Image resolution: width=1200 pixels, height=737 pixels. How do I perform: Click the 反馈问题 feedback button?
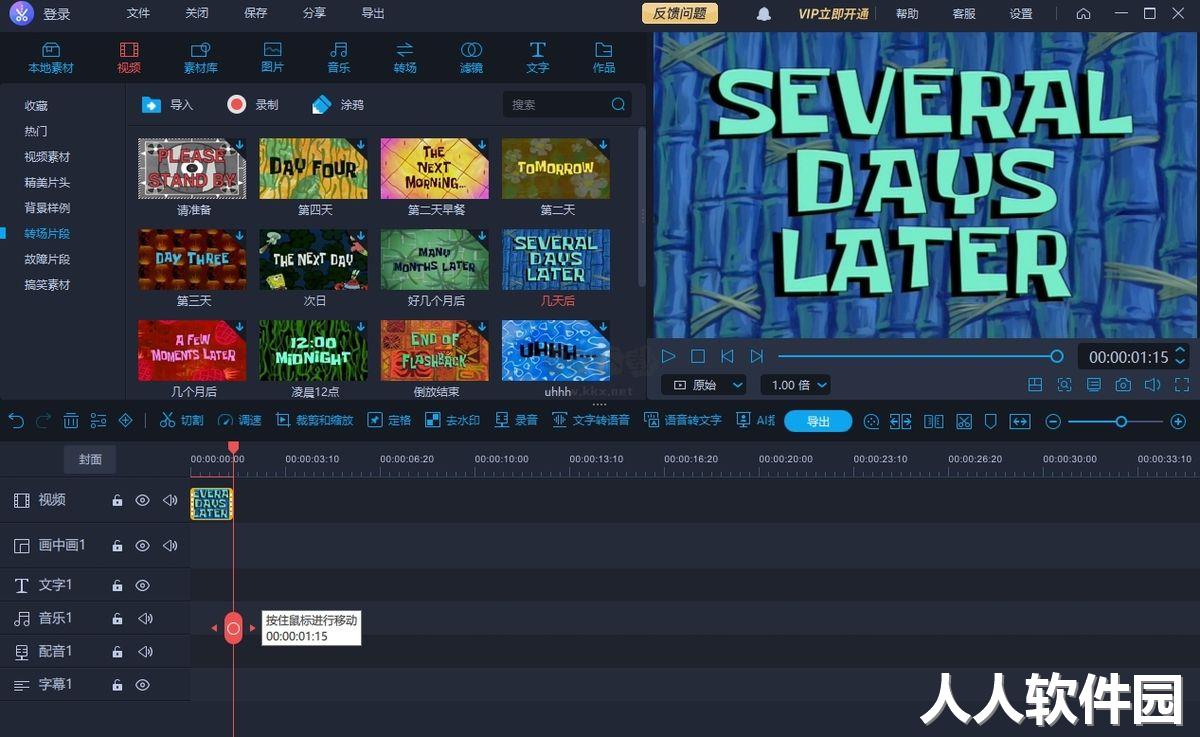pos(680,13)
